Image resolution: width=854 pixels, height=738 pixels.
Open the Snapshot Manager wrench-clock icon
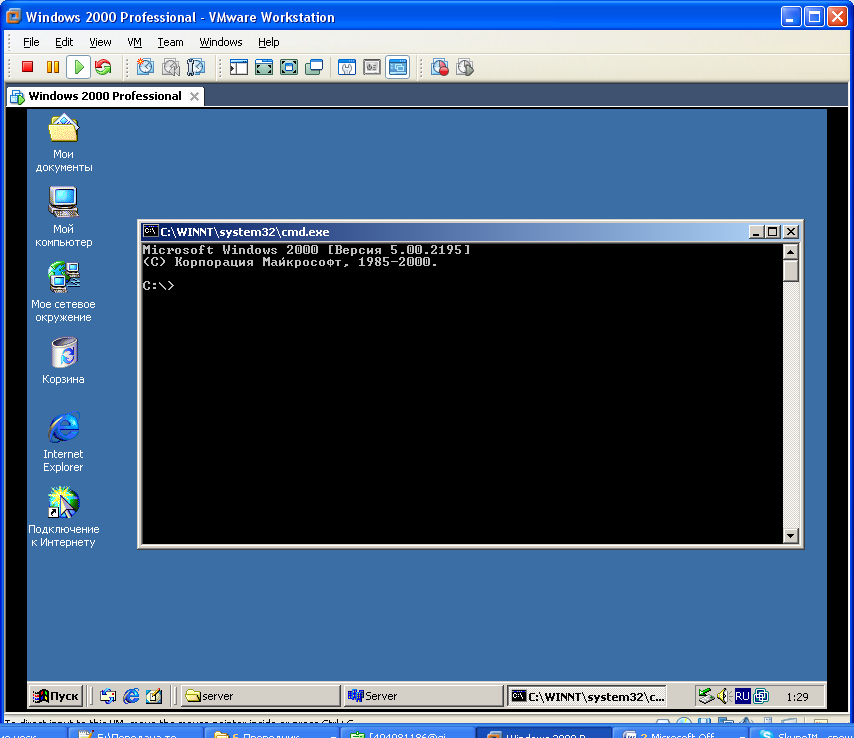coord(196,67)
